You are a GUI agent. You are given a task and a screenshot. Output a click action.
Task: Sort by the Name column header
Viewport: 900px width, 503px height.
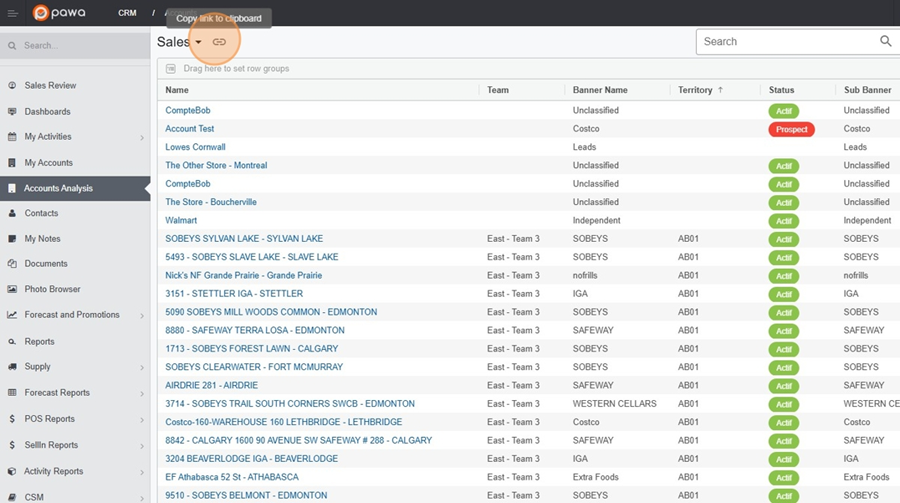tap(177, 90)
